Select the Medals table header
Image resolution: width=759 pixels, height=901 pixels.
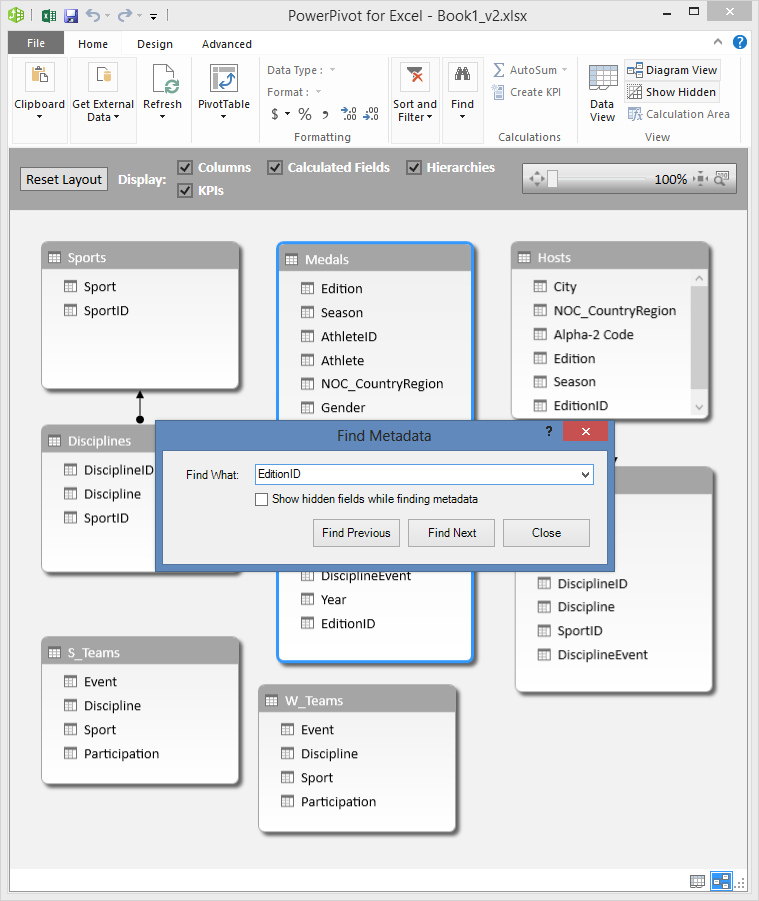tap(375, 259)
